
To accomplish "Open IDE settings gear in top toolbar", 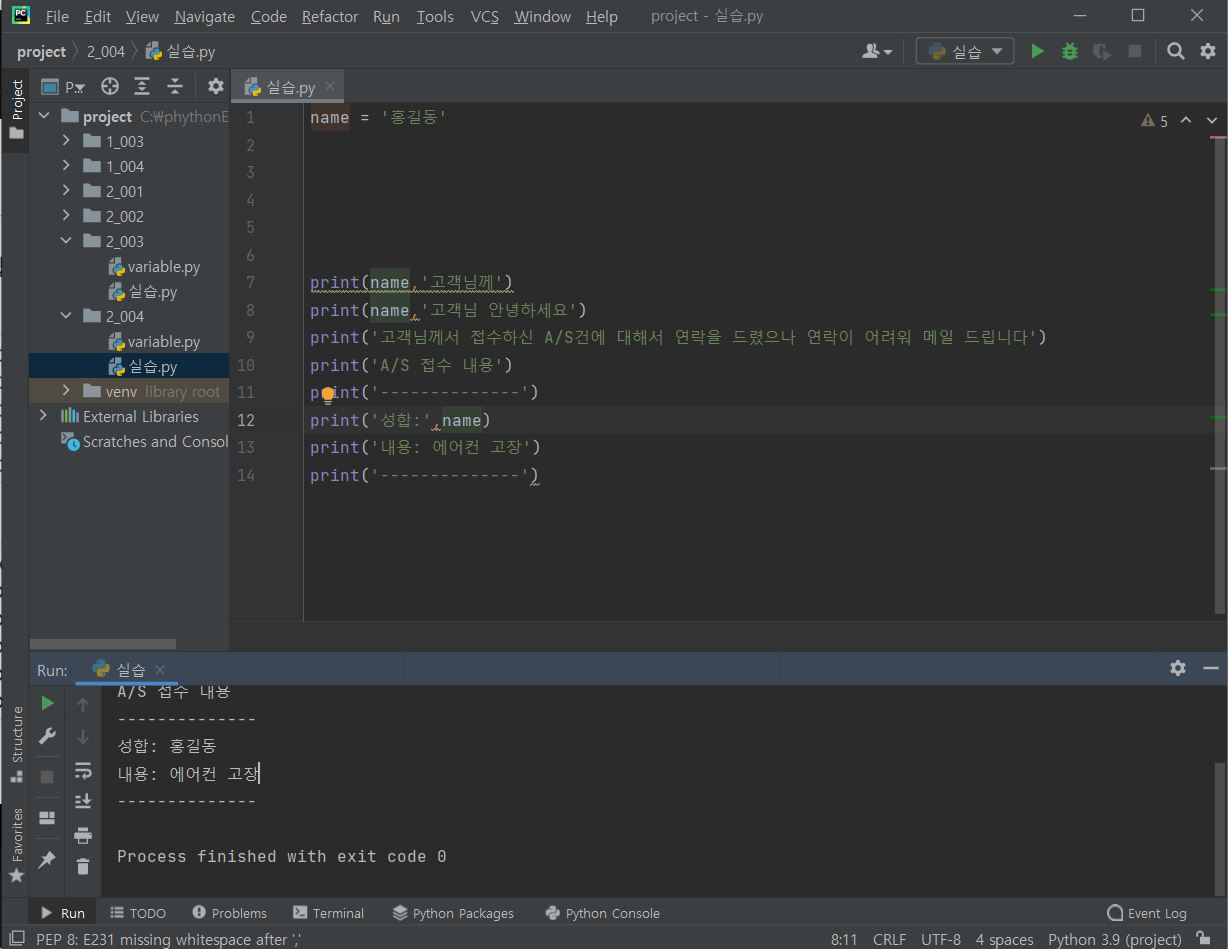I will click(1208, 51).
